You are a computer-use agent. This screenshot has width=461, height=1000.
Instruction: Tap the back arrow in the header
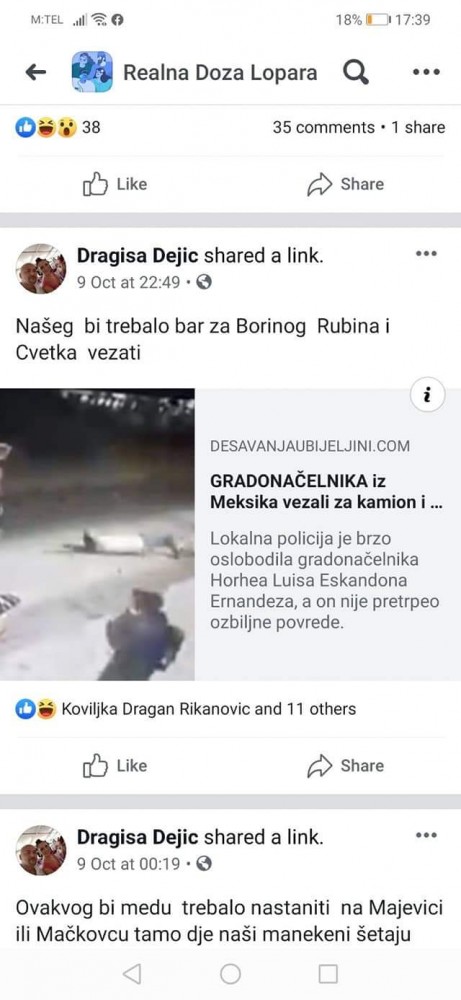[x=36, y=72]
